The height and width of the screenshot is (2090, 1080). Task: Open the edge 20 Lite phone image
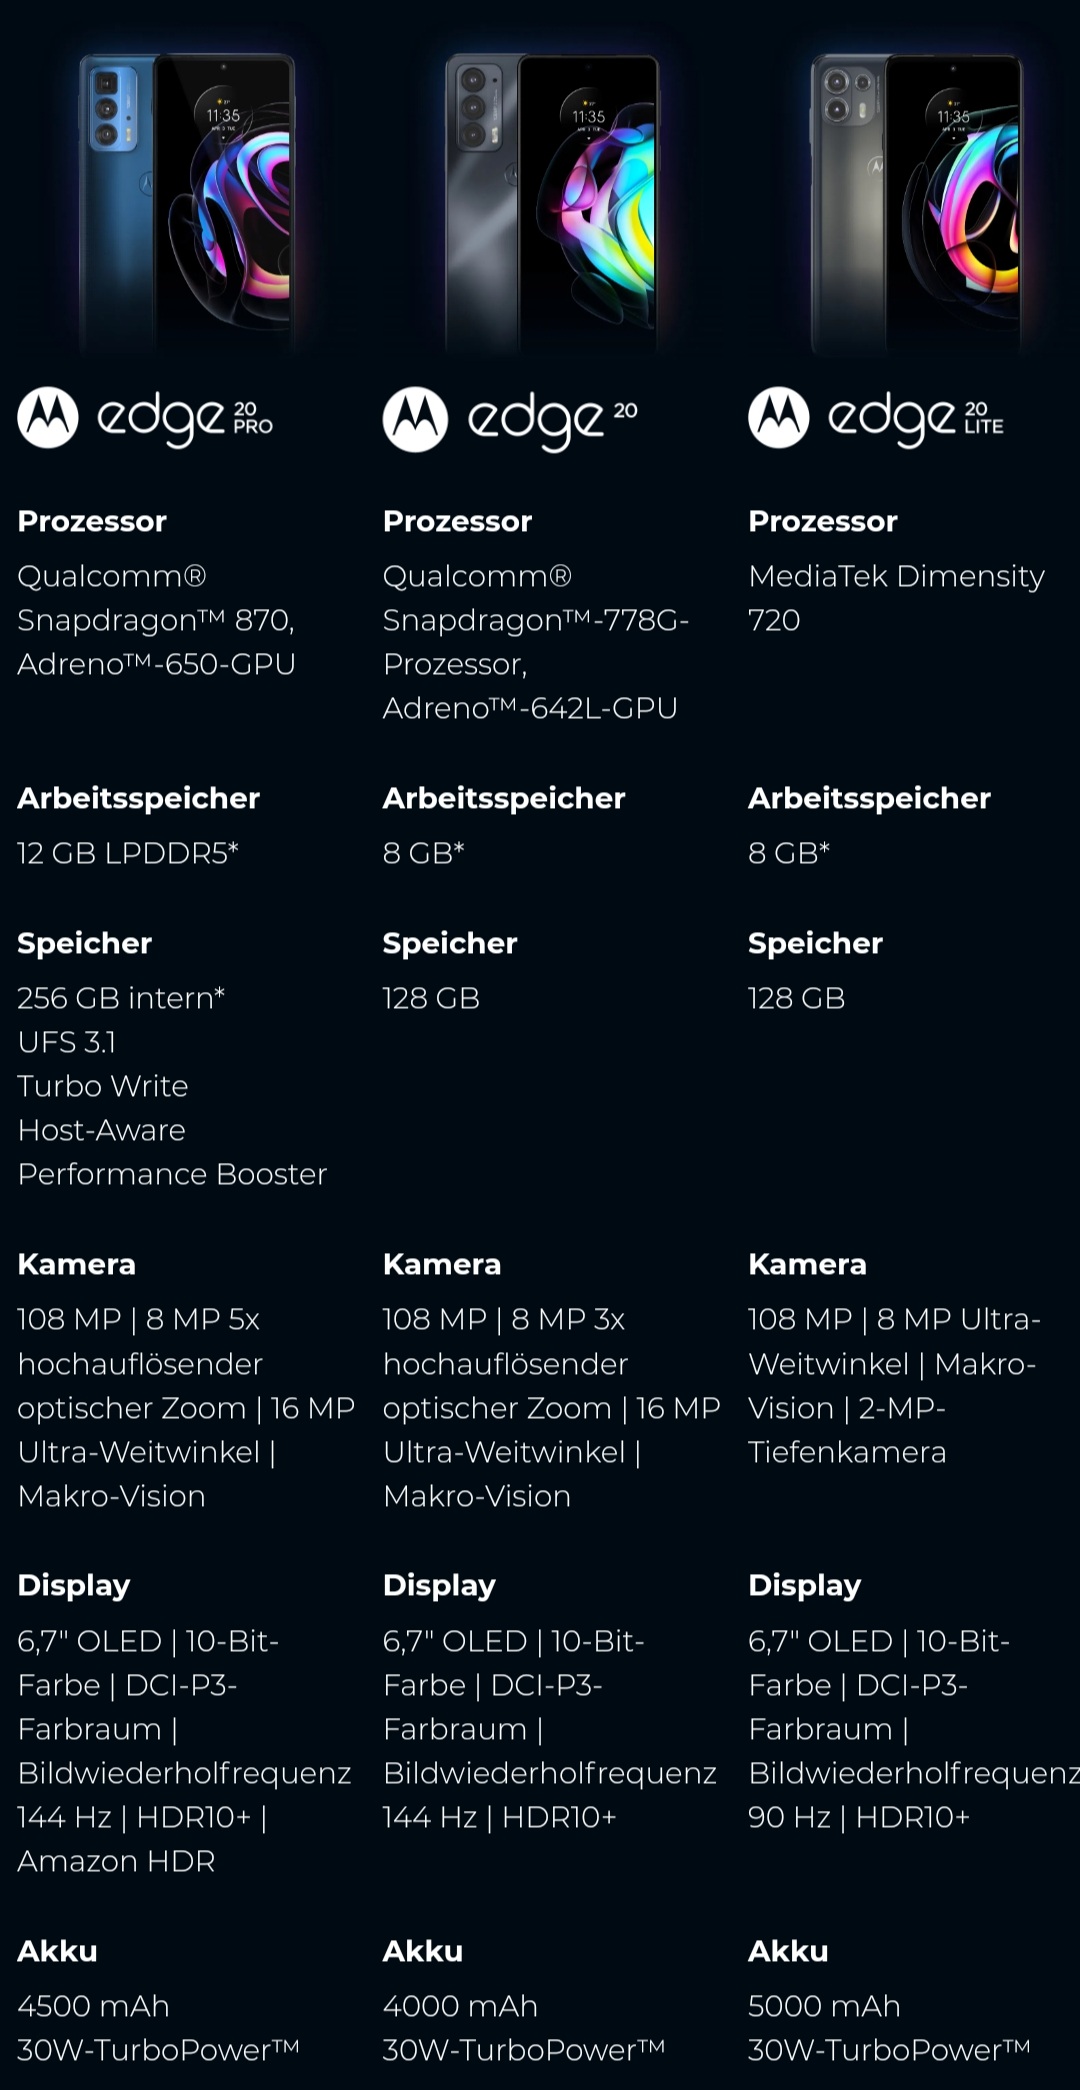click(x=918, y=201)
